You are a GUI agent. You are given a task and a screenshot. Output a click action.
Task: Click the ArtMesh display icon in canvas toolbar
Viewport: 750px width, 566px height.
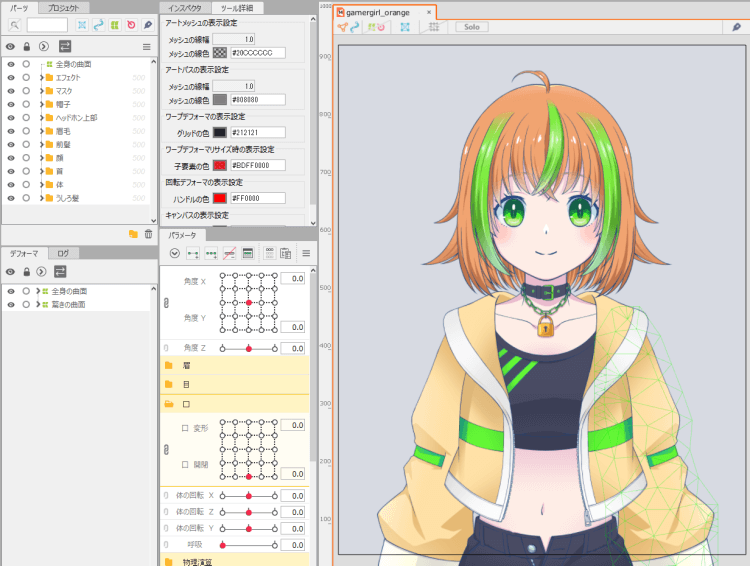pos(342,27)
